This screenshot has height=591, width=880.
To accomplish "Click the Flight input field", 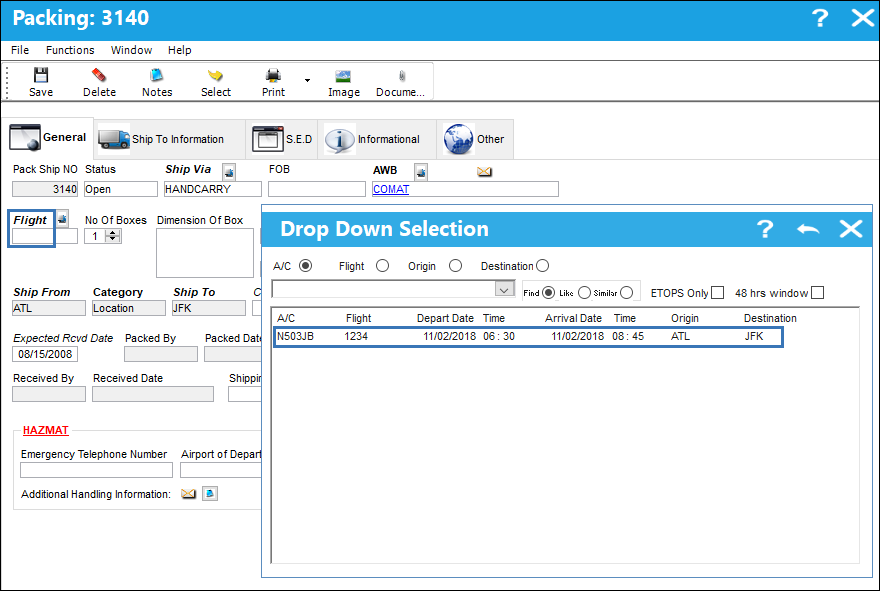I will 45,237.
